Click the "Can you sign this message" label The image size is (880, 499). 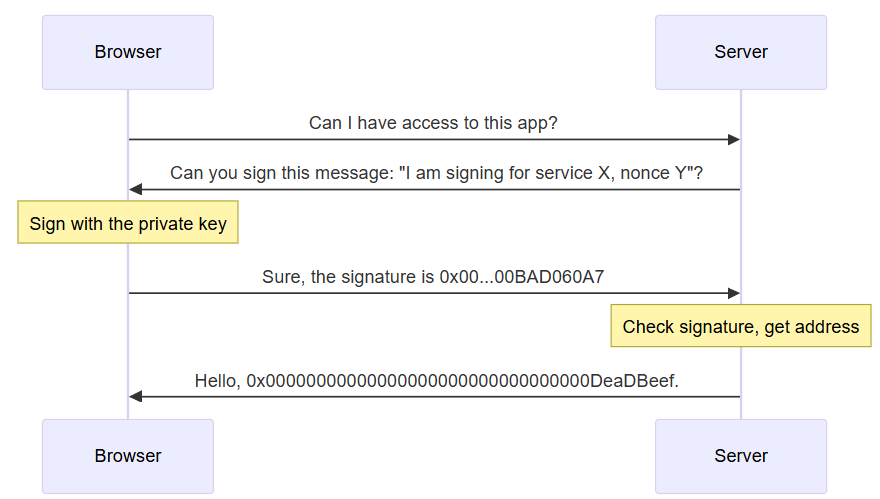436,173
